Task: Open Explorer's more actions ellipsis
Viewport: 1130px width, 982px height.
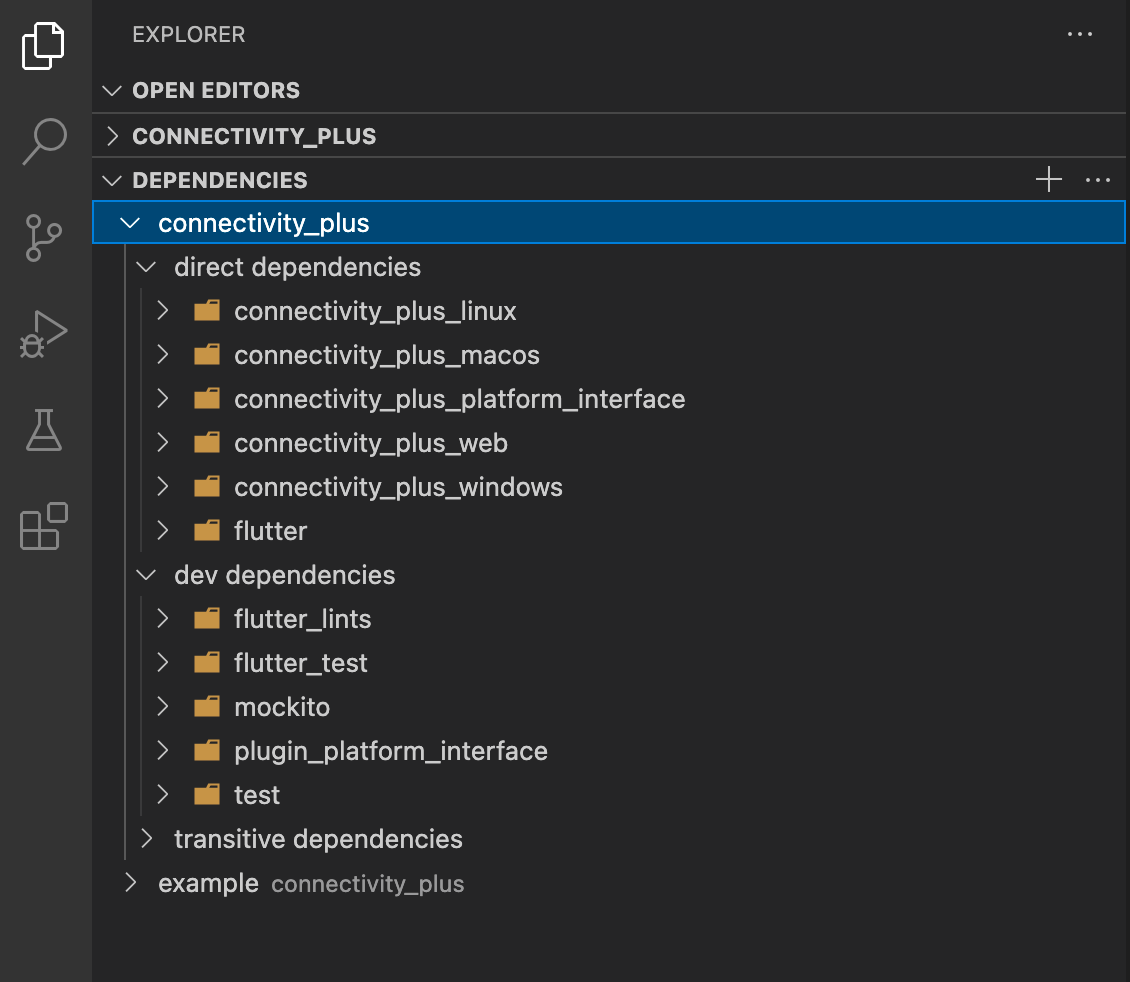Action: pos(1080,34)
